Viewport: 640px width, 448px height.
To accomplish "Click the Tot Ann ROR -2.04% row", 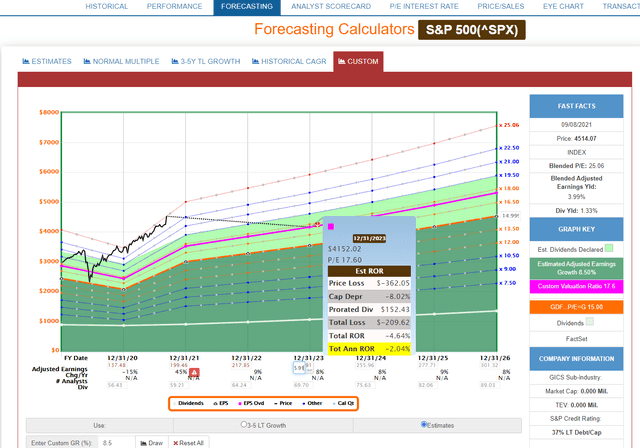I will tap(369, 349).
